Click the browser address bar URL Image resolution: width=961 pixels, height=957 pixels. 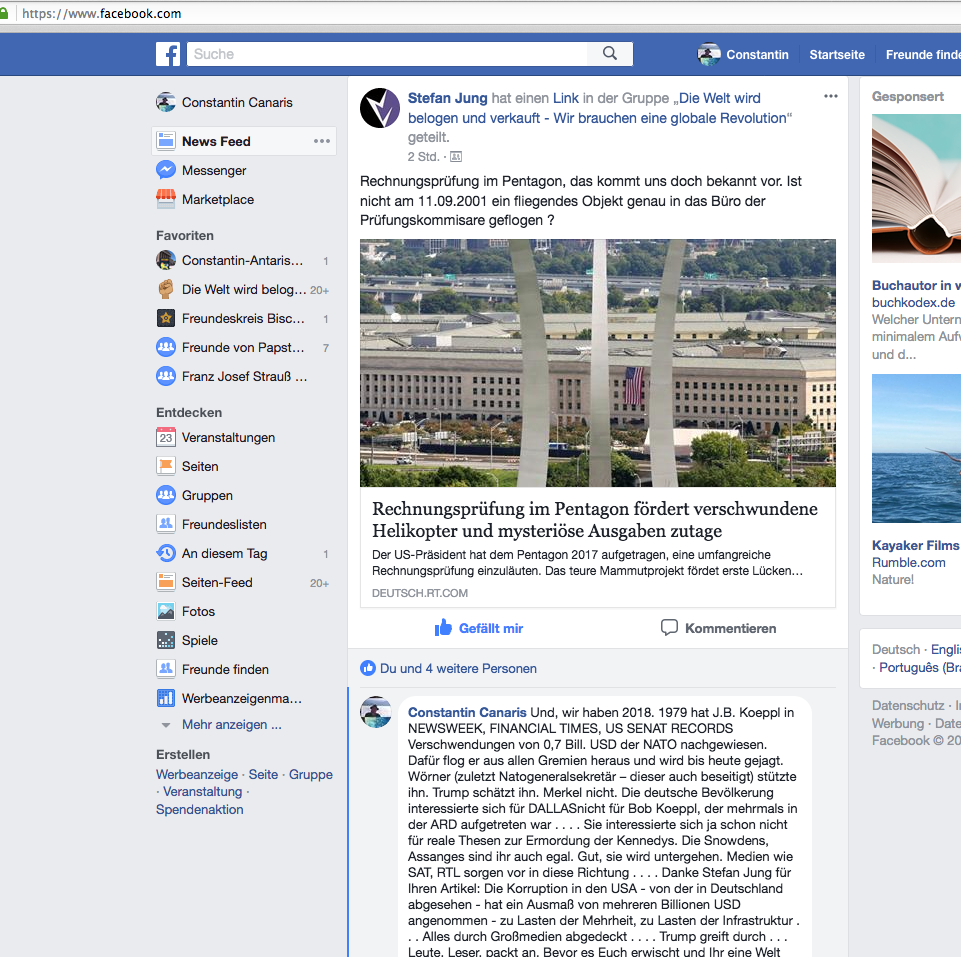[x=101, y=13]
